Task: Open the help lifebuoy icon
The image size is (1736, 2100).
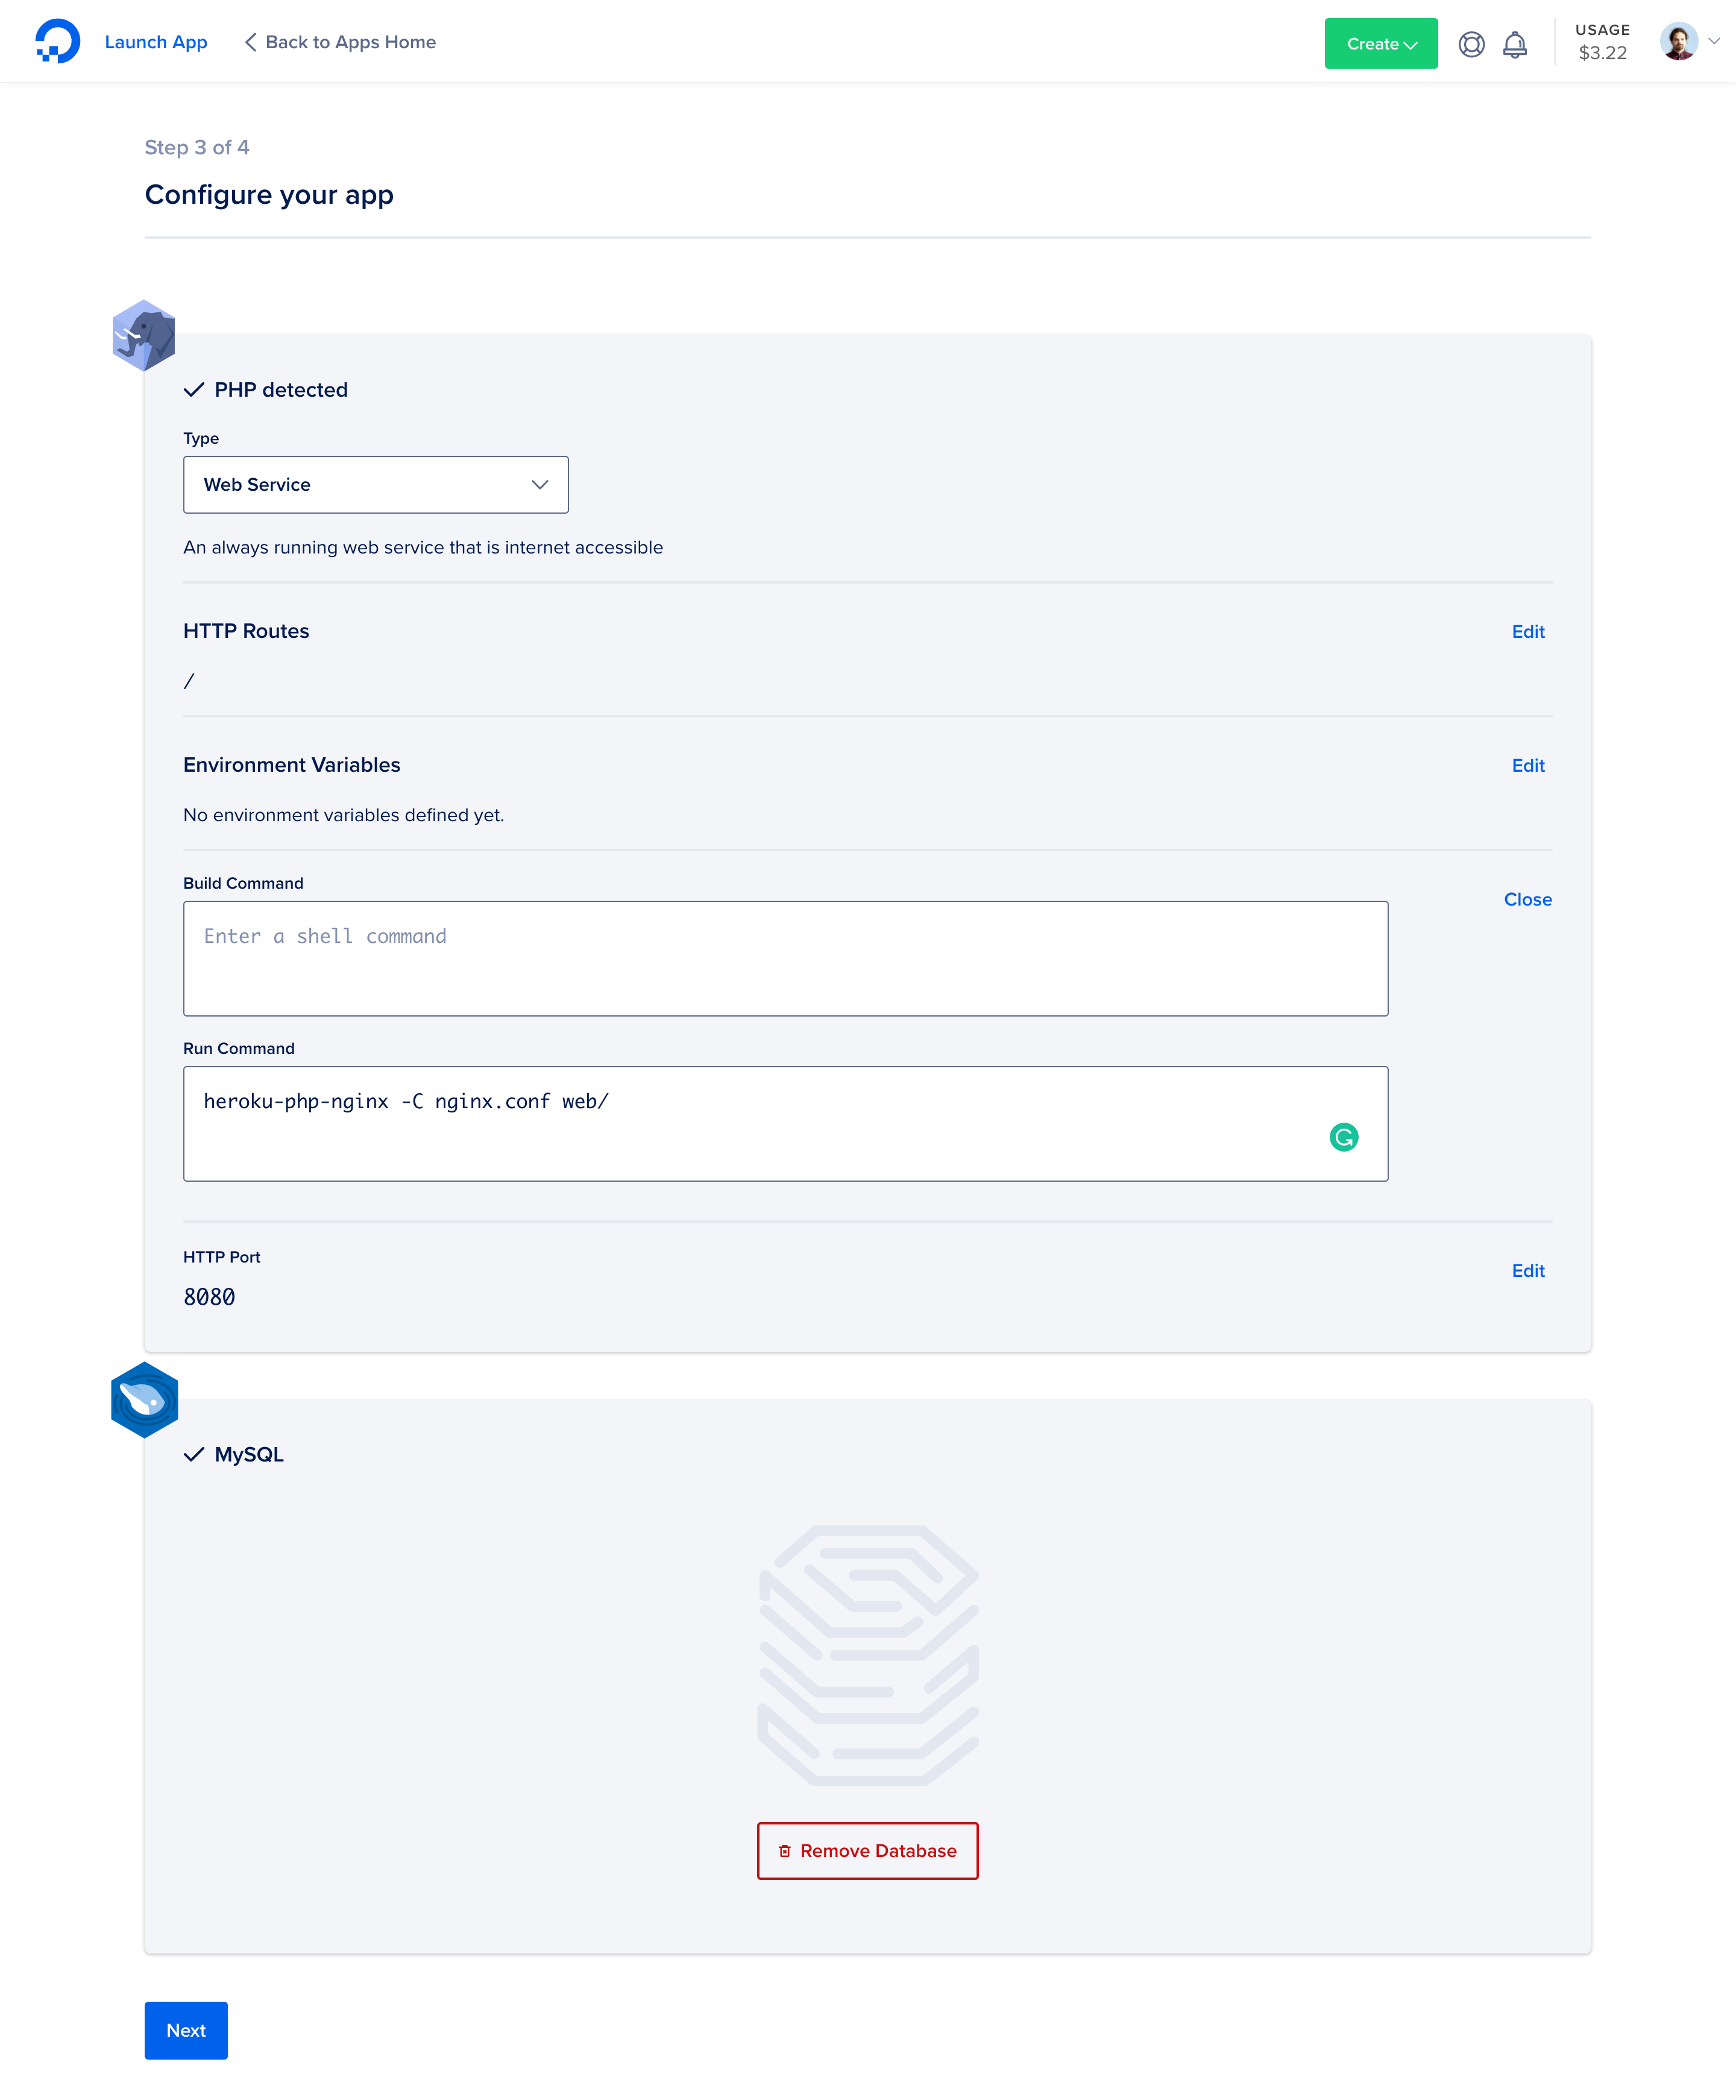Action: pos(1471,44)
